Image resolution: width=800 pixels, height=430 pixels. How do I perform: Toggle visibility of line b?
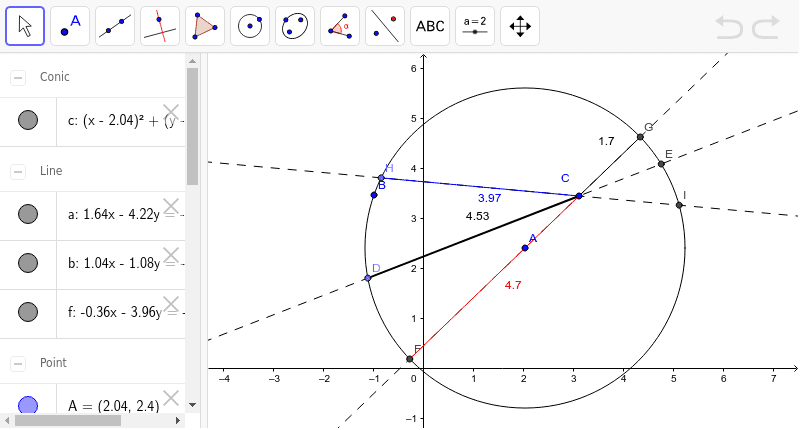[28, 263]
